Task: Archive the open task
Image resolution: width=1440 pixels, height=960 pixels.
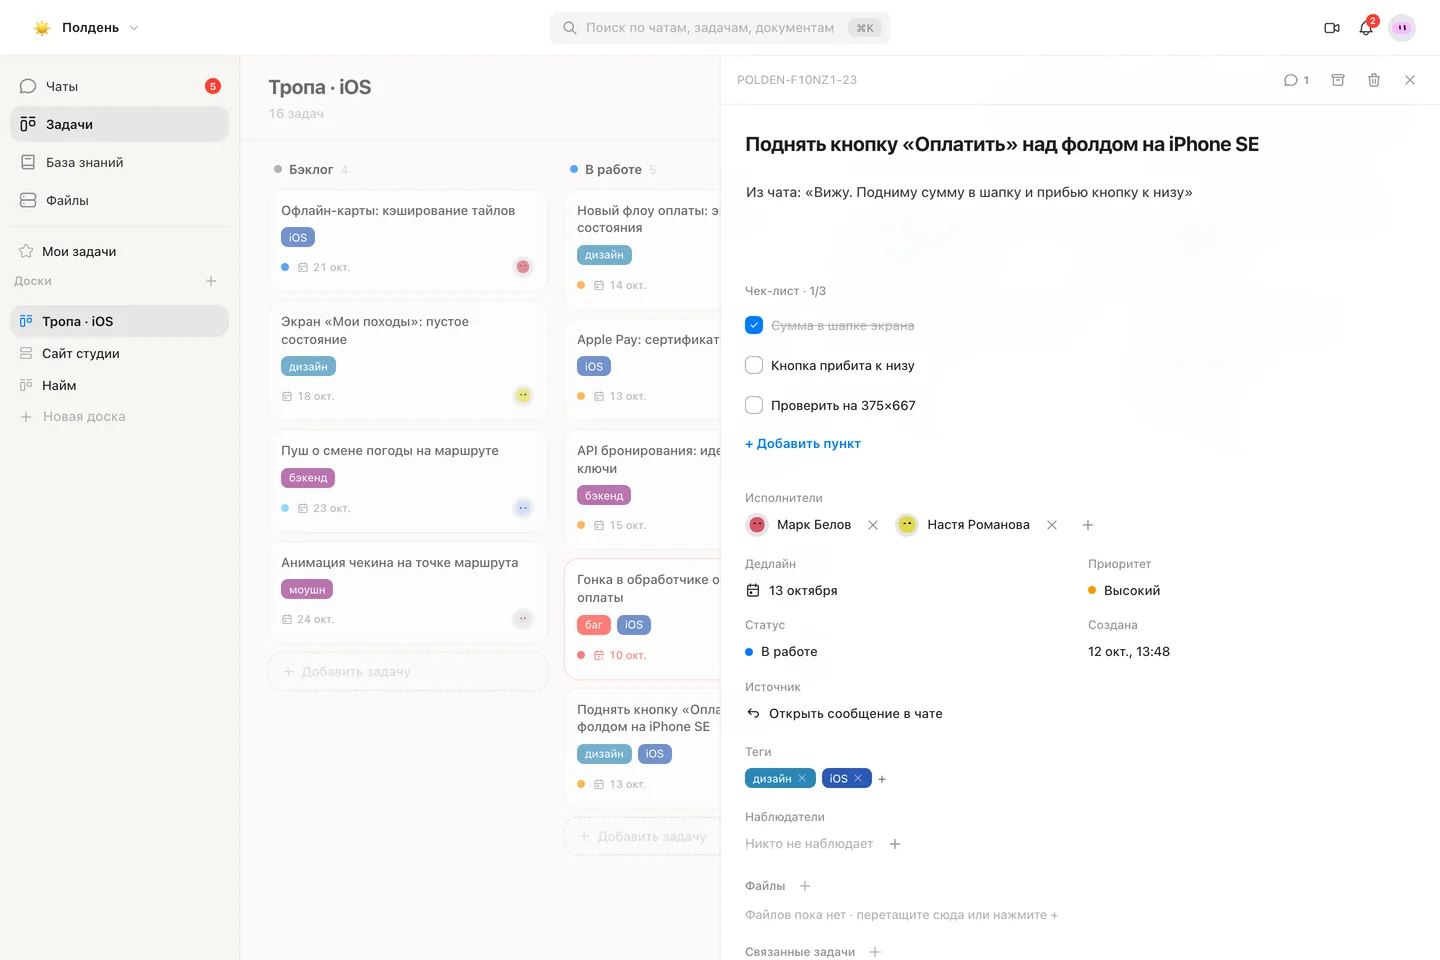Action: click(x=1338, y=80)
